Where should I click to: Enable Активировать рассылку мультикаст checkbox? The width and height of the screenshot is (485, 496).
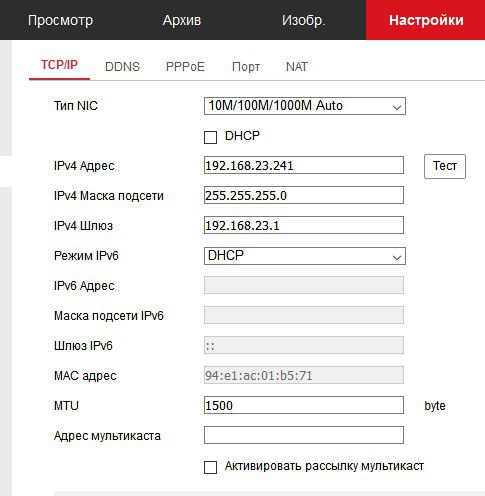(x=210, y=467)
